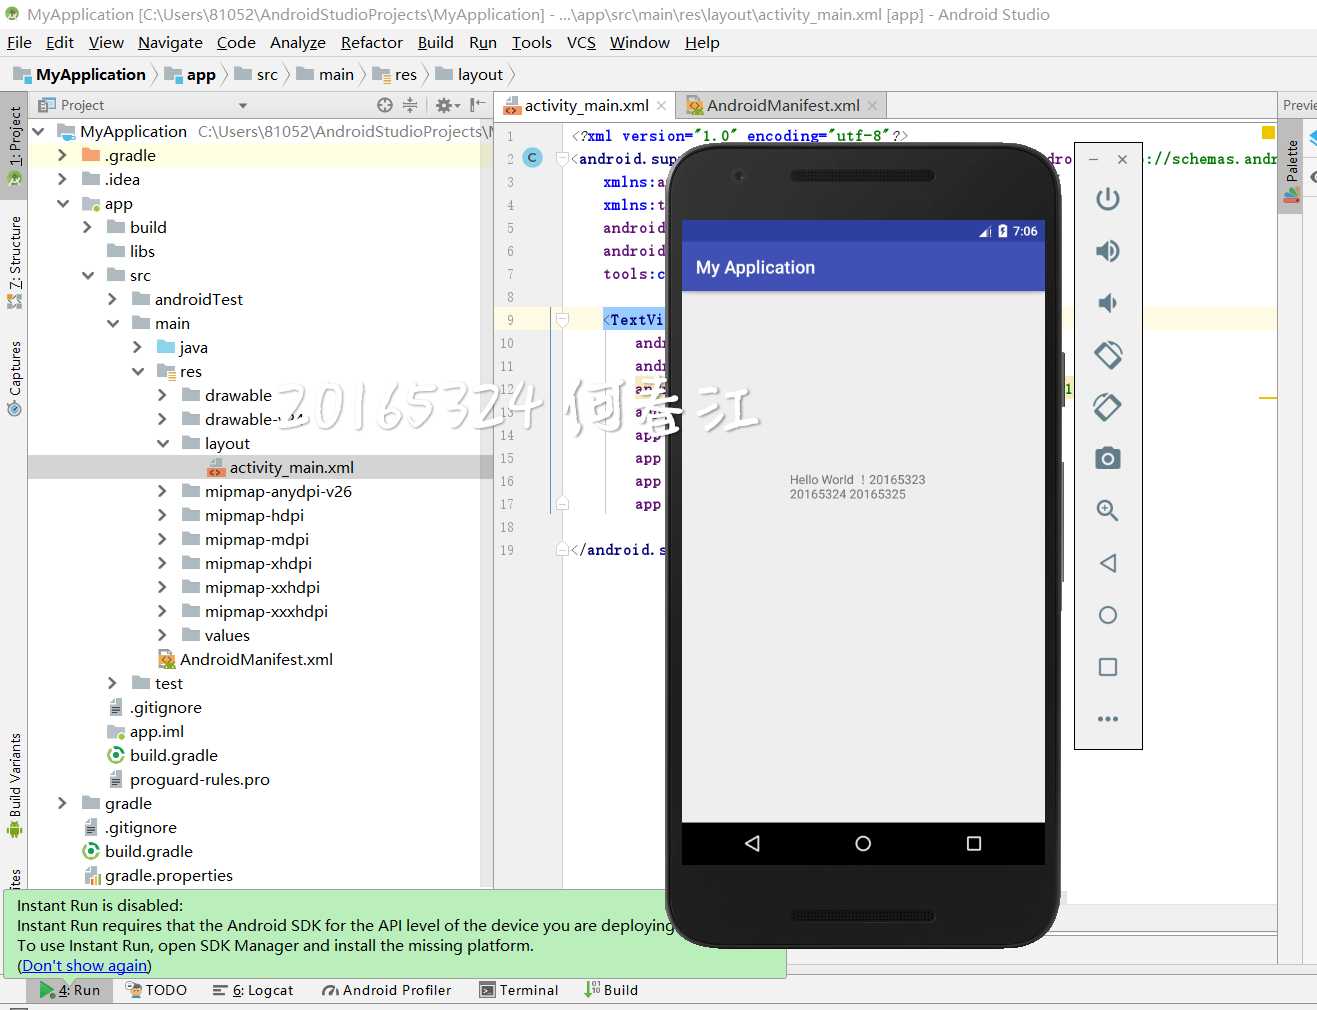1317x1010 pixels.
Task: Open the Logcat tool window
Action: [x=253, y=990]
